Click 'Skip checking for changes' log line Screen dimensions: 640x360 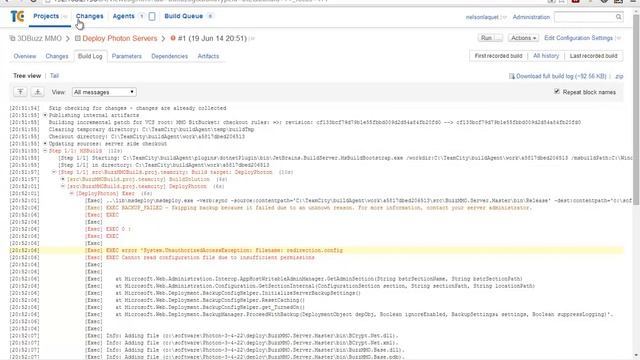pos(137,108)
